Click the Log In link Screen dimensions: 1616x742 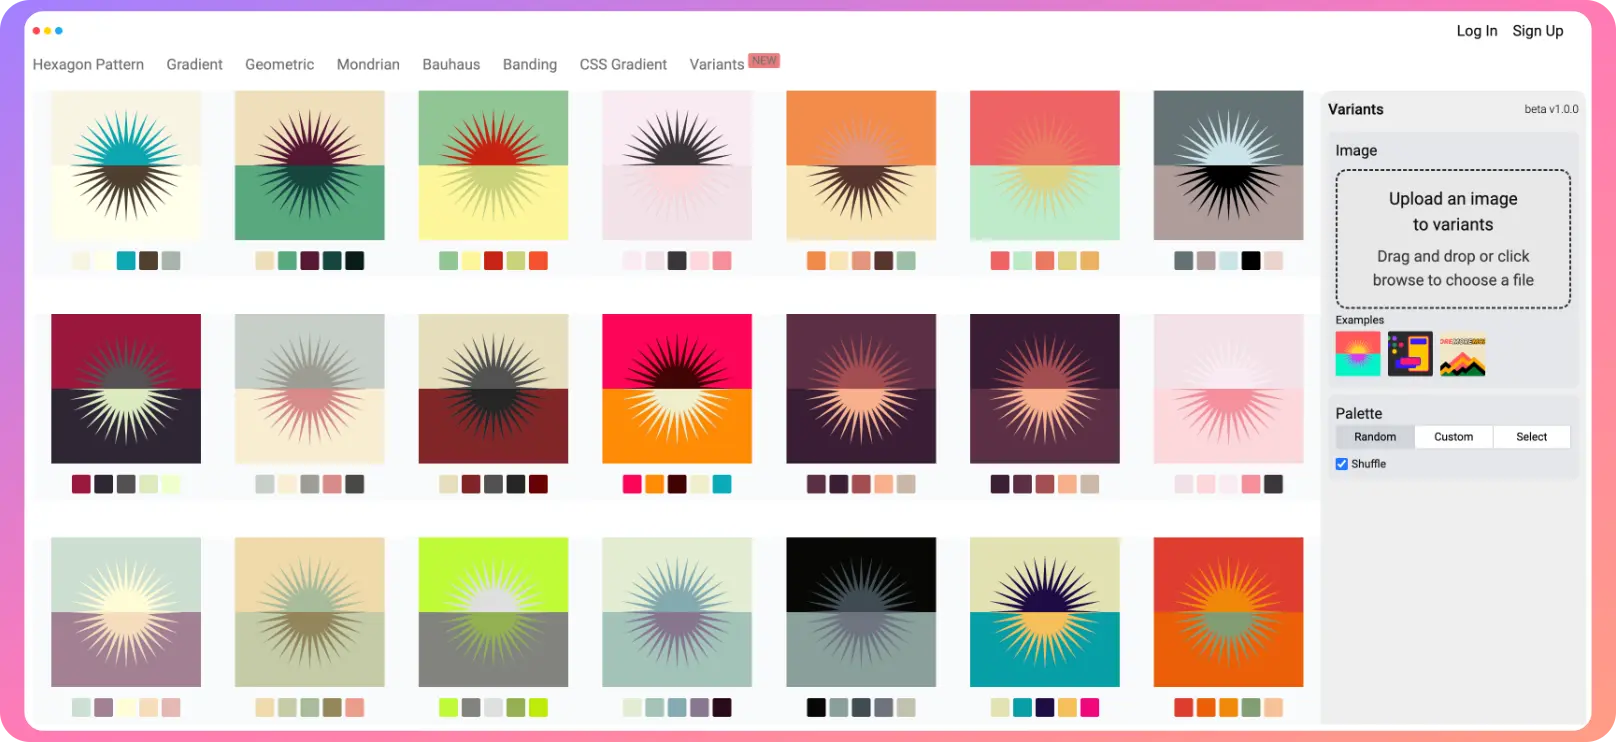point(1476,31)
